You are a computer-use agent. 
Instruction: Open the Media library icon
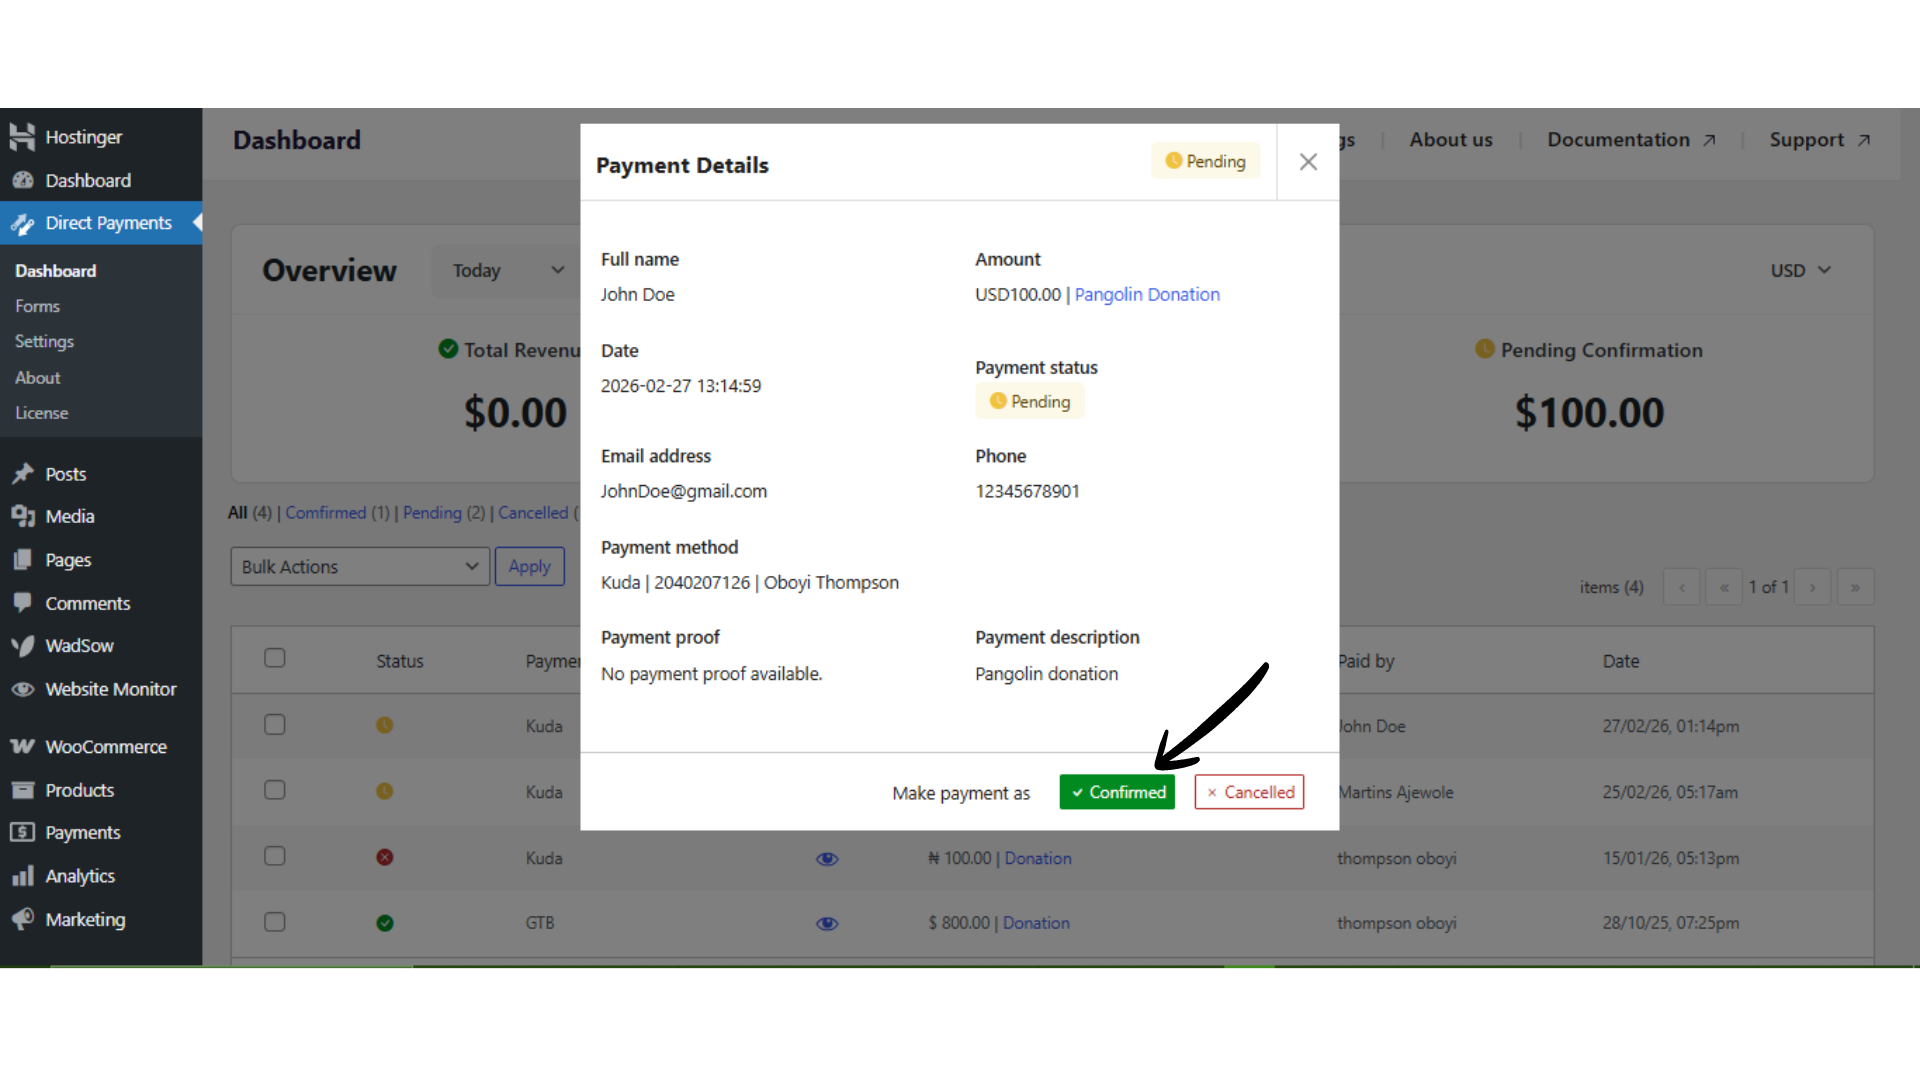[23, 516]
